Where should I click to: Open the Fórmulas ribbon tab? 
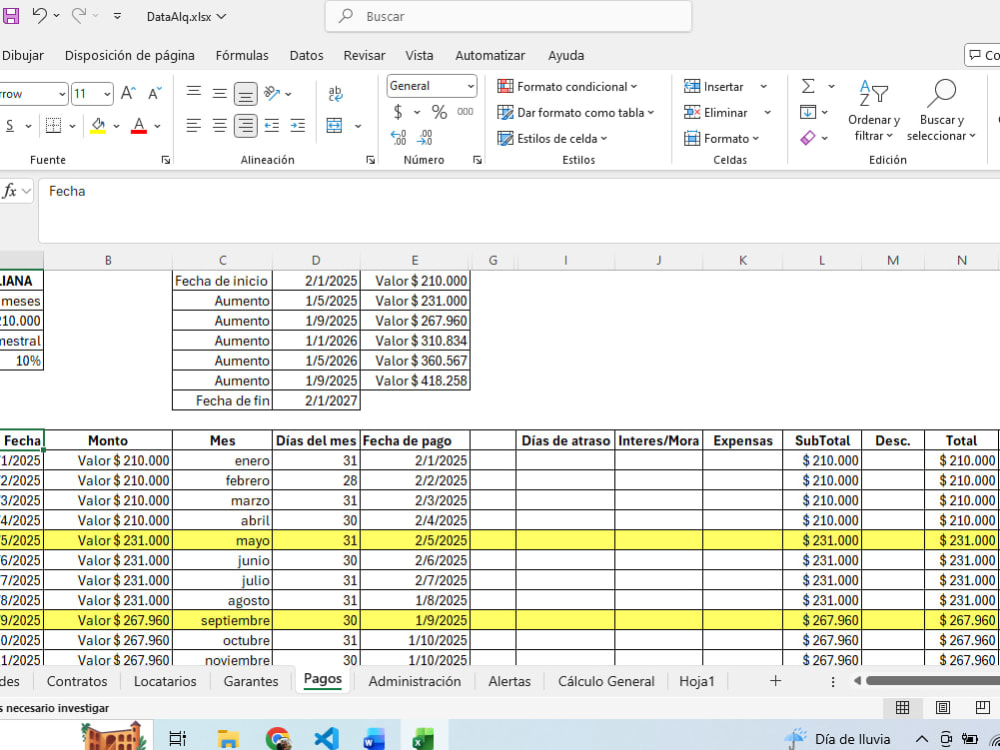pos(242,55)
